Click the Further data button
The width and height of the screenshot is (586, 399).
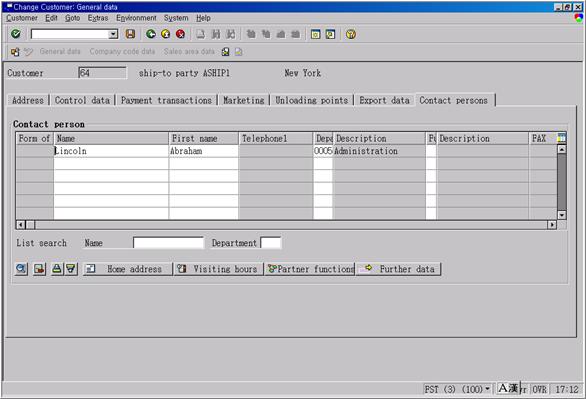(x=399, y=269)
